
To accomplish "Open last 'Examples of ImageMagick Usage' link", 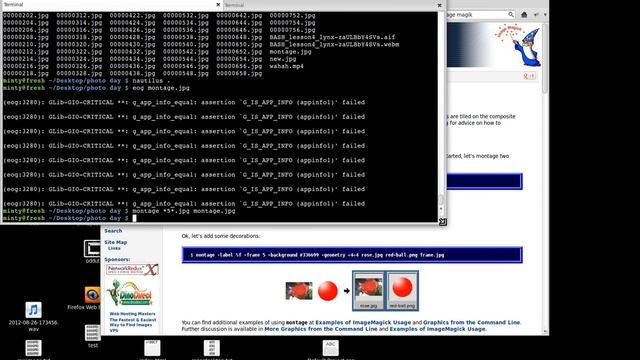I will click(437, 329).
